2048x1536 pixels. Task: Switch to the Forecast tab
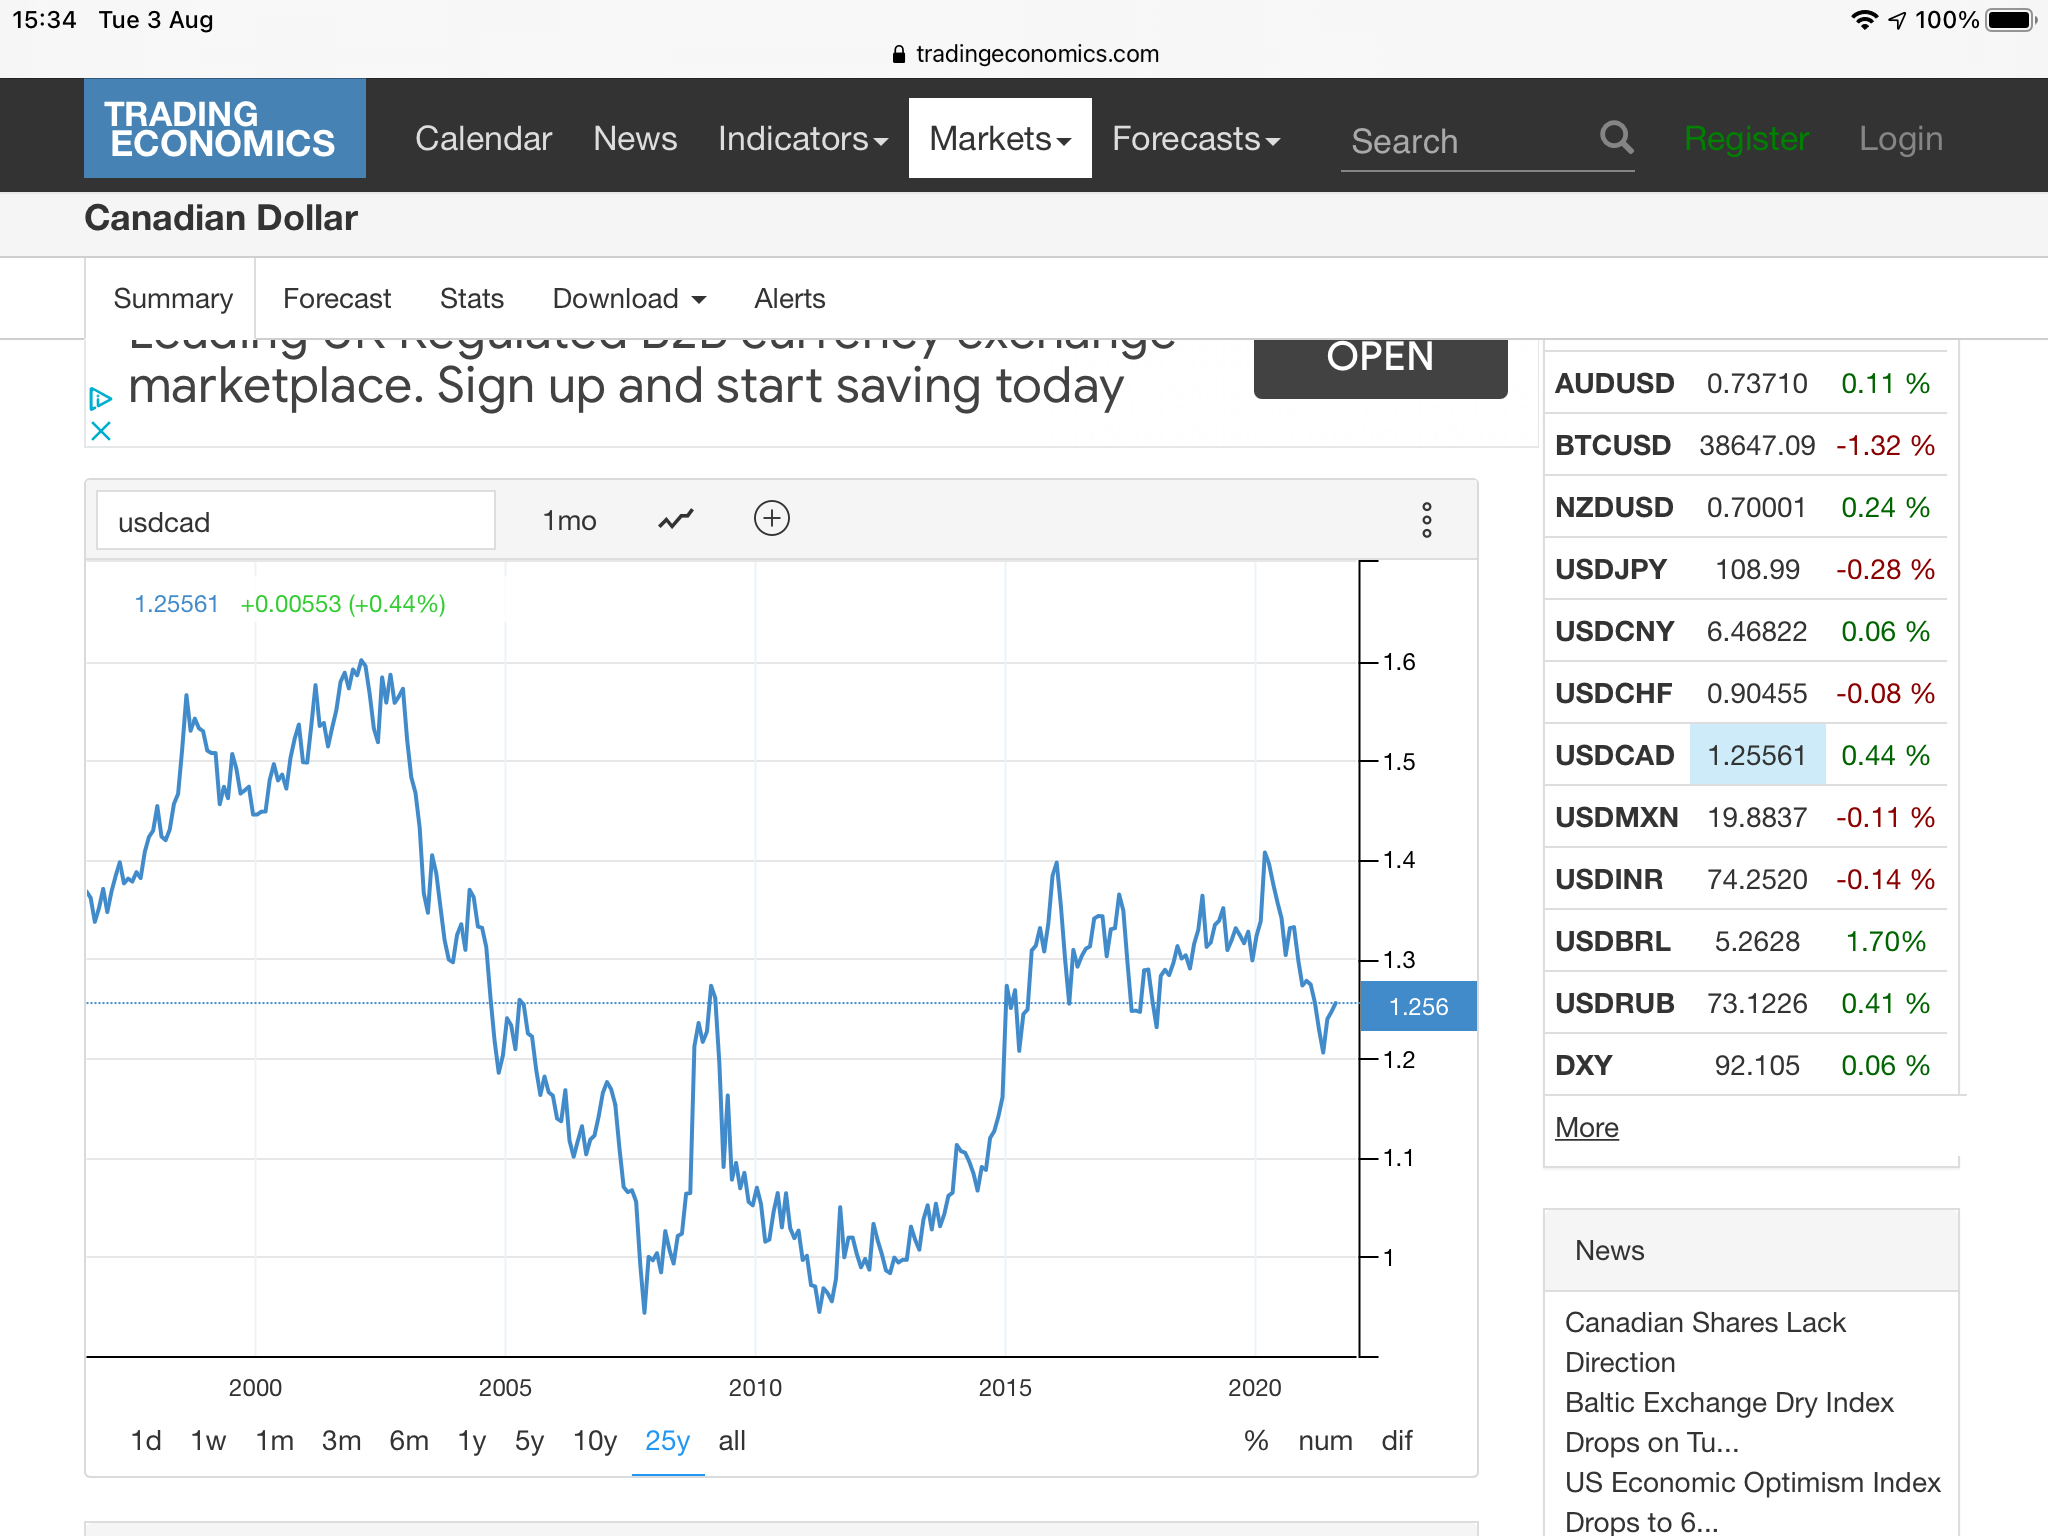(337, 298)
